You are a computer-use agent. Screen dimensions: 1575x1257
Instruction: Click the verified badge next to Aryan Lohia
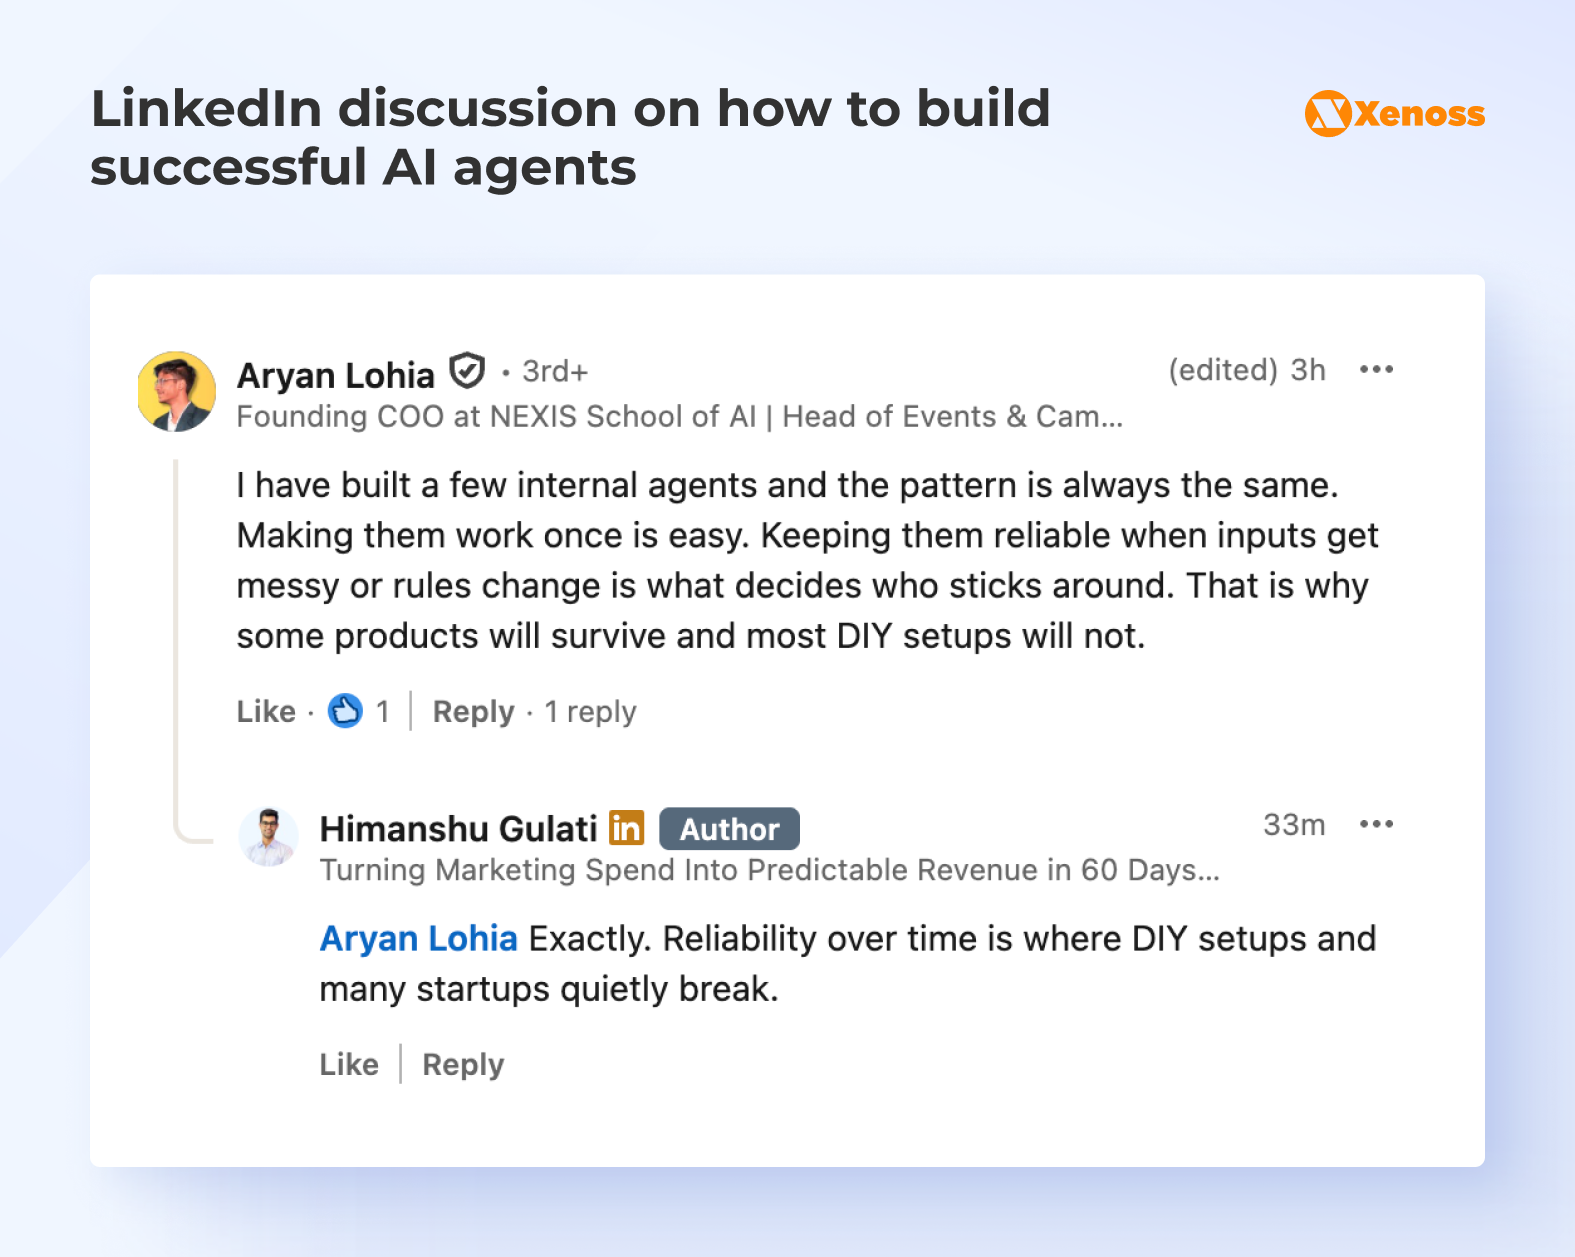[x=467, y=371]
